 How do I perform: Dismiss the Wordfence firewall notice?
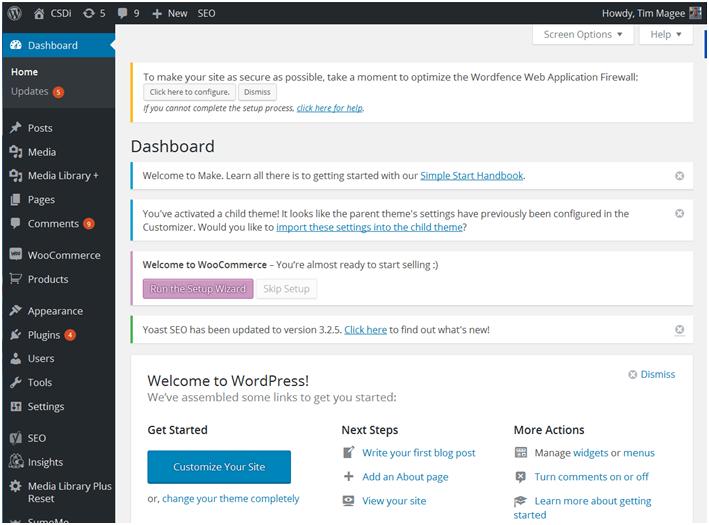point(257,92)
